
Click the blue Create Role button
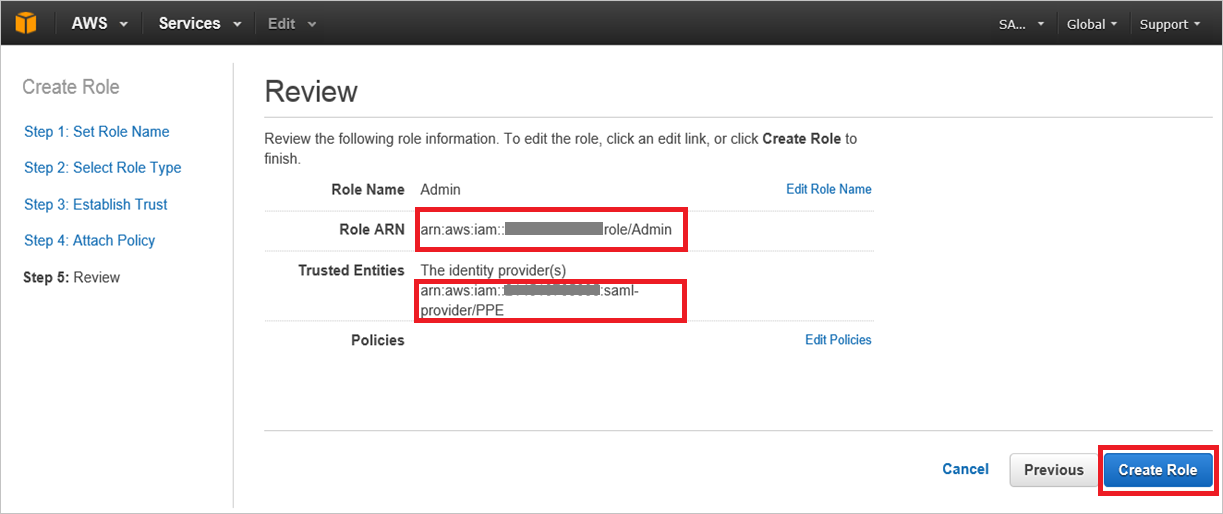(x=1157, y=470)
